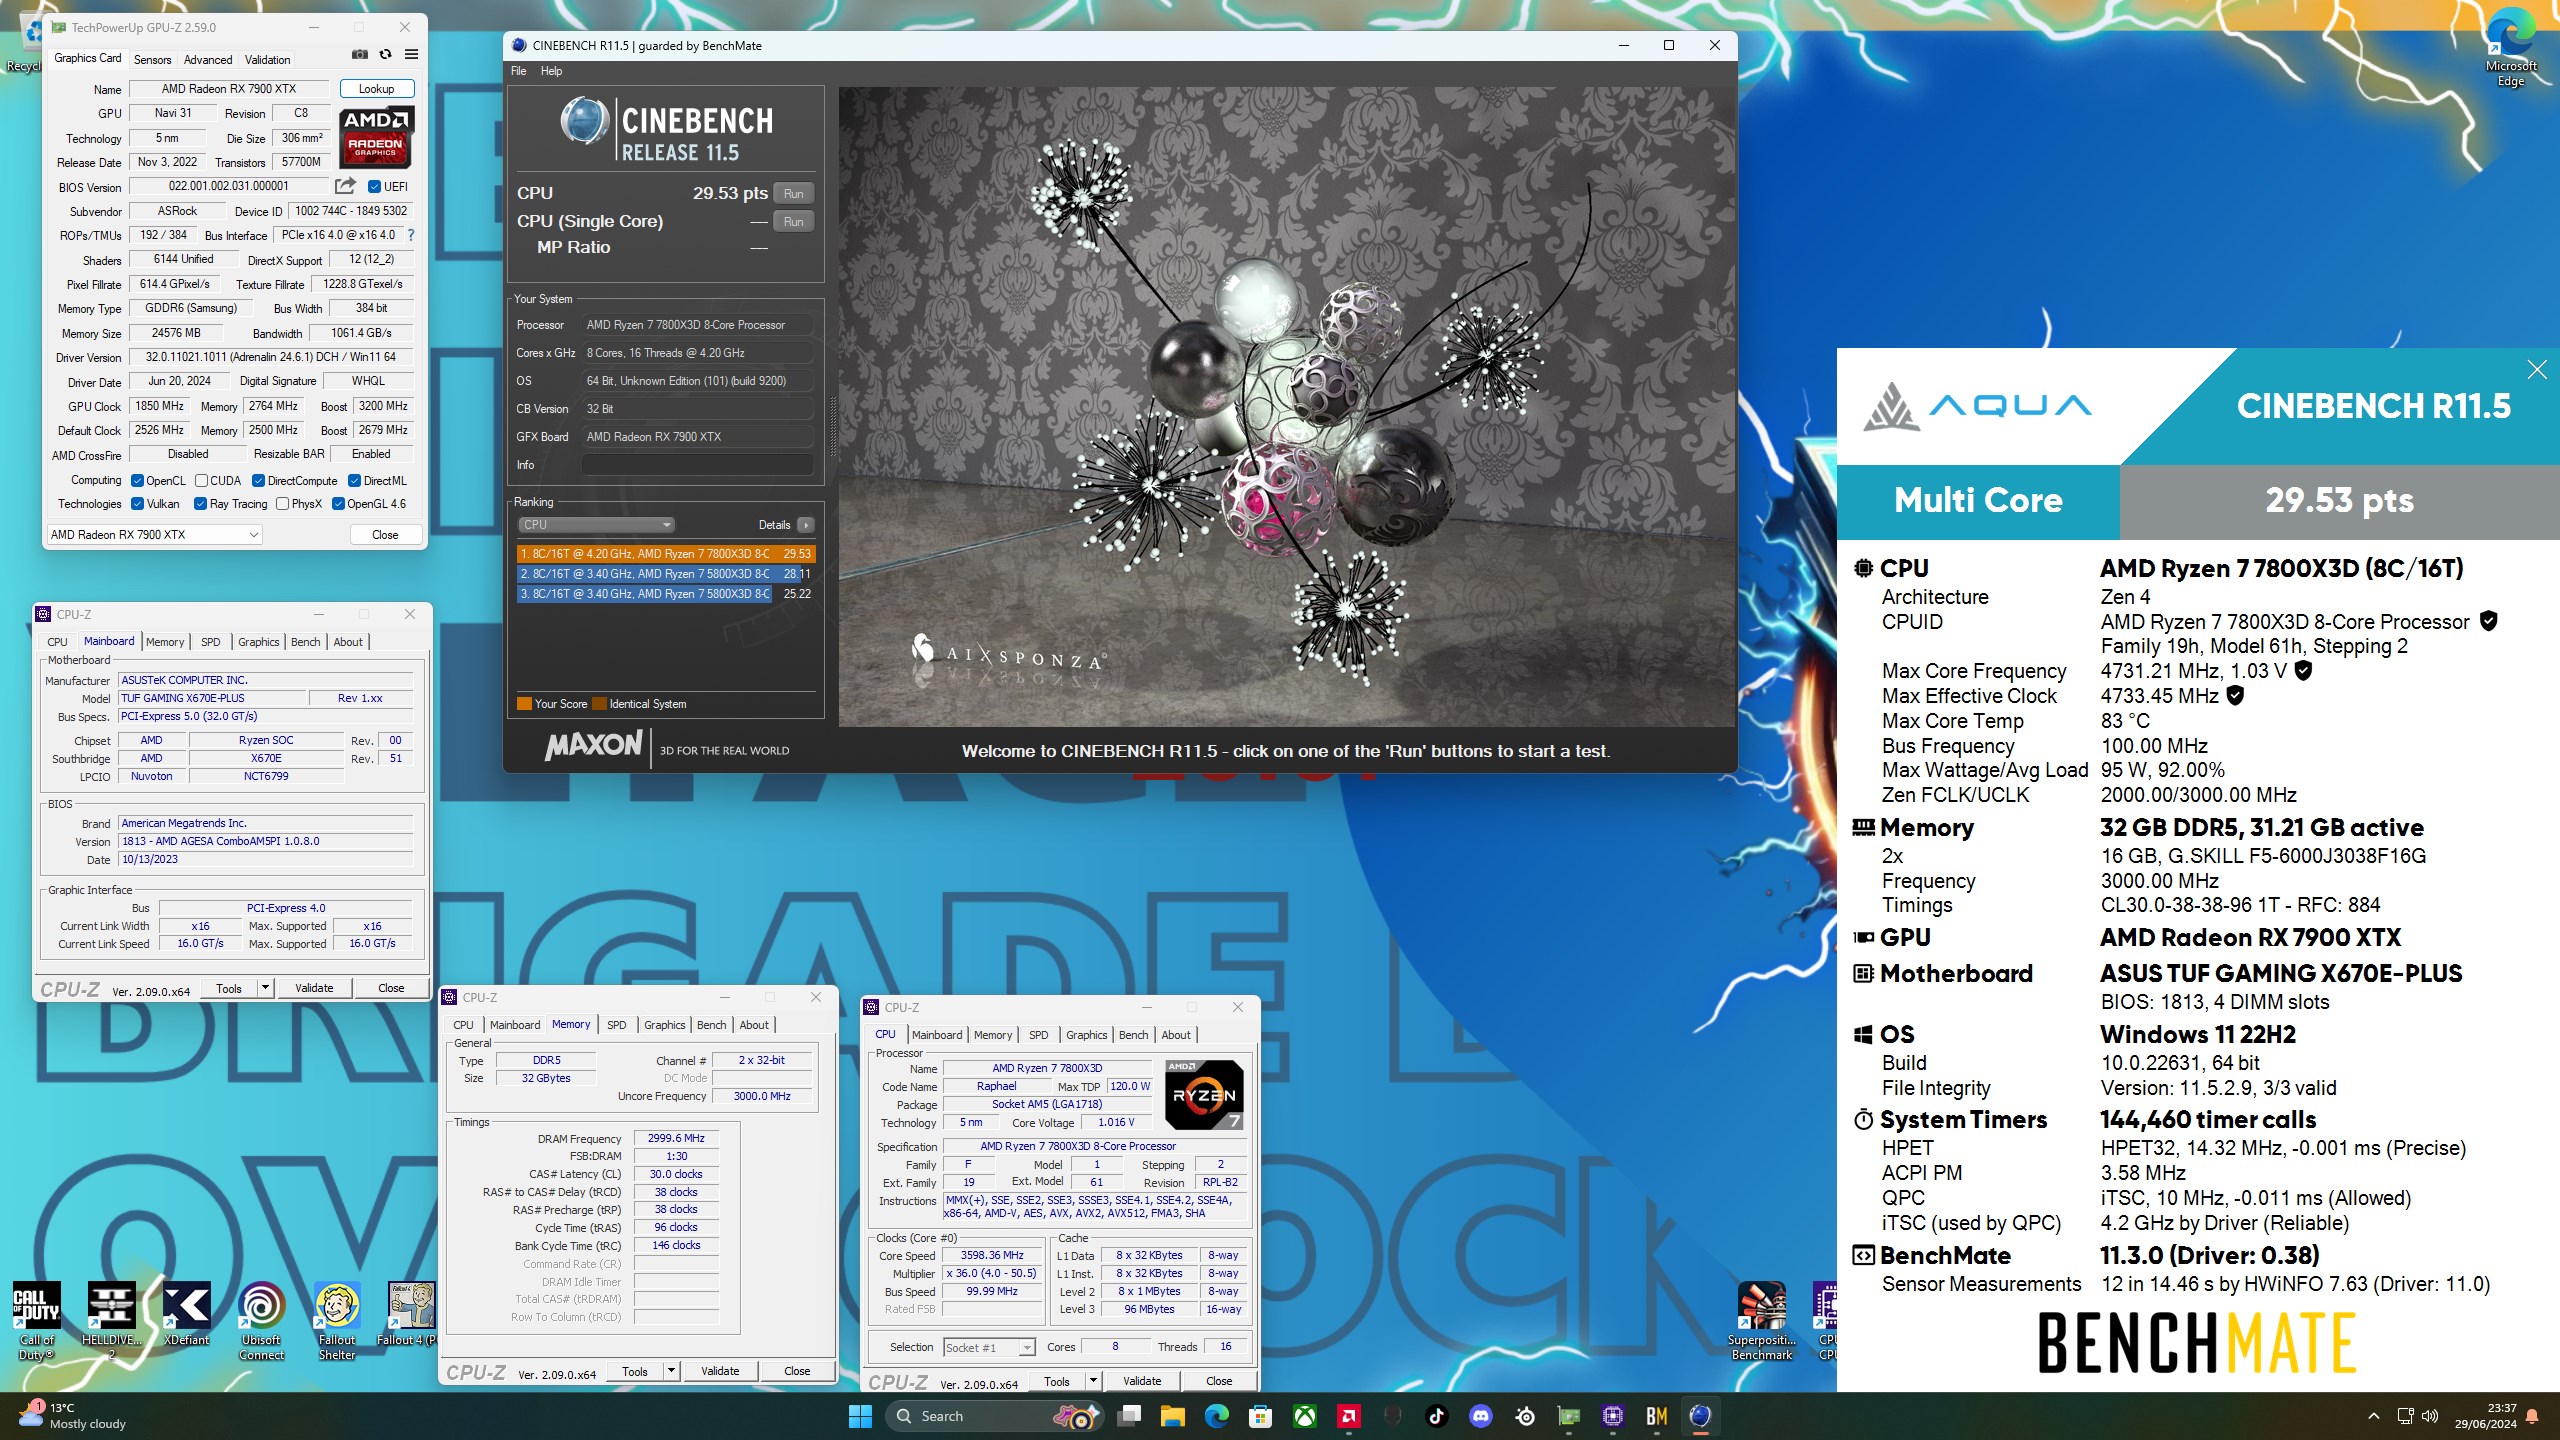The image size is (2560, 1440).
Task: Open Socket #1 selection dropdown in CPU-Z
Action: 989,1348
